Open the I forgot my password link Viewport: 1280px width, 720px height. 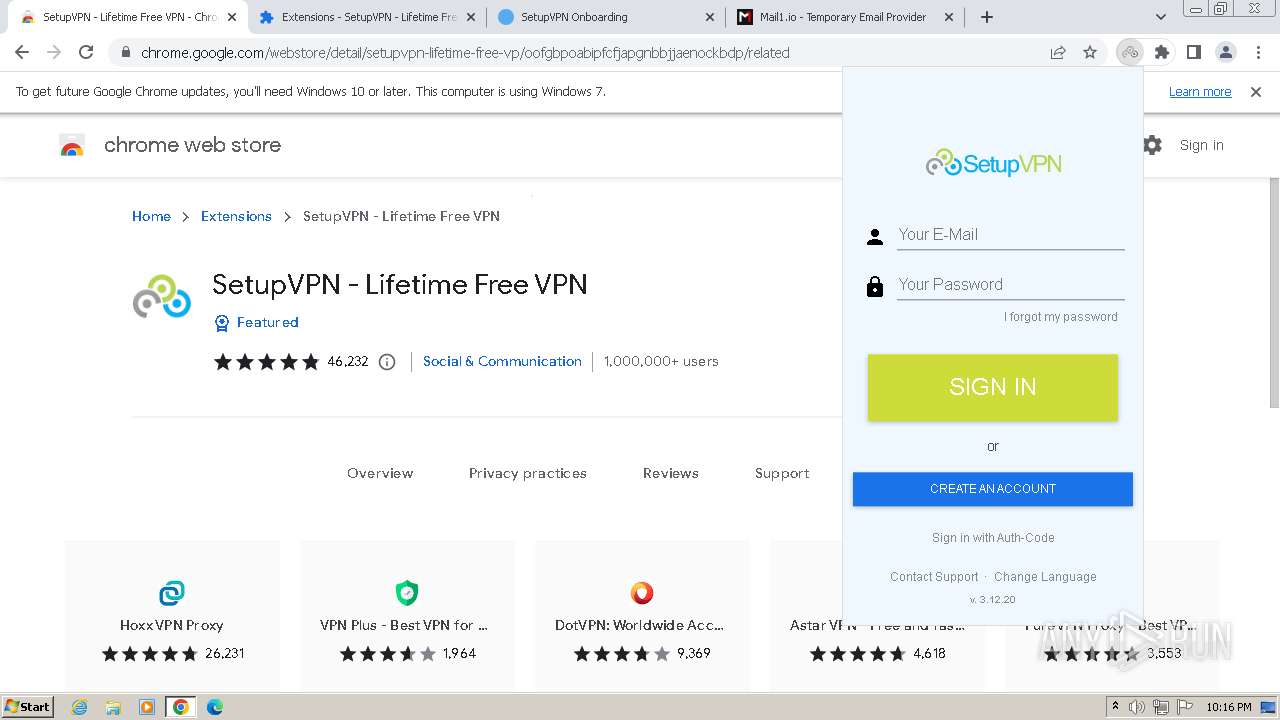click(x=1060, y=317)
